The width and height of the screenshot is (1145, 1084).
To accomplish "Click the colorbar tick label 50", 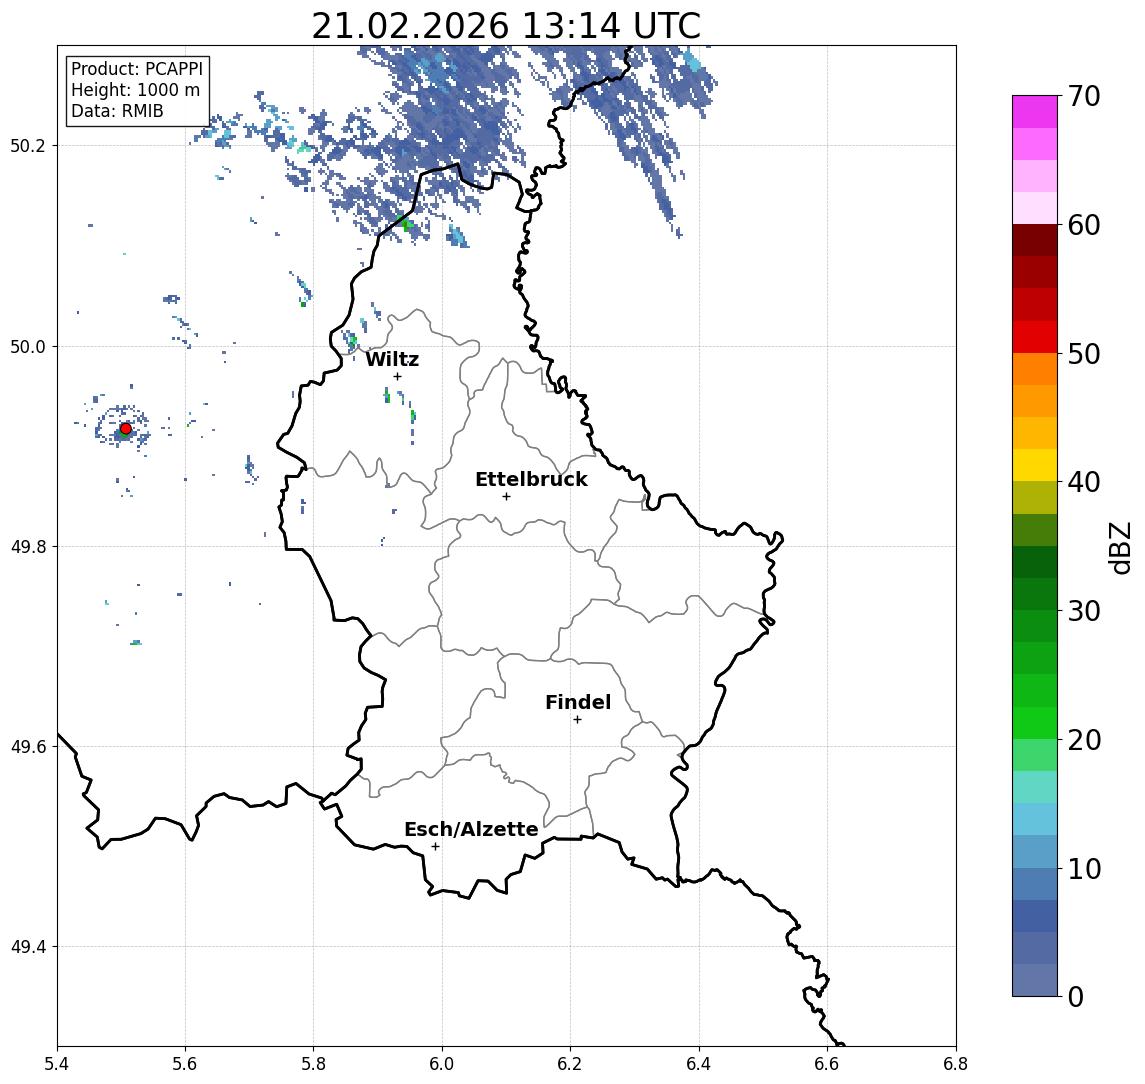I will [x=1084, y=354].
